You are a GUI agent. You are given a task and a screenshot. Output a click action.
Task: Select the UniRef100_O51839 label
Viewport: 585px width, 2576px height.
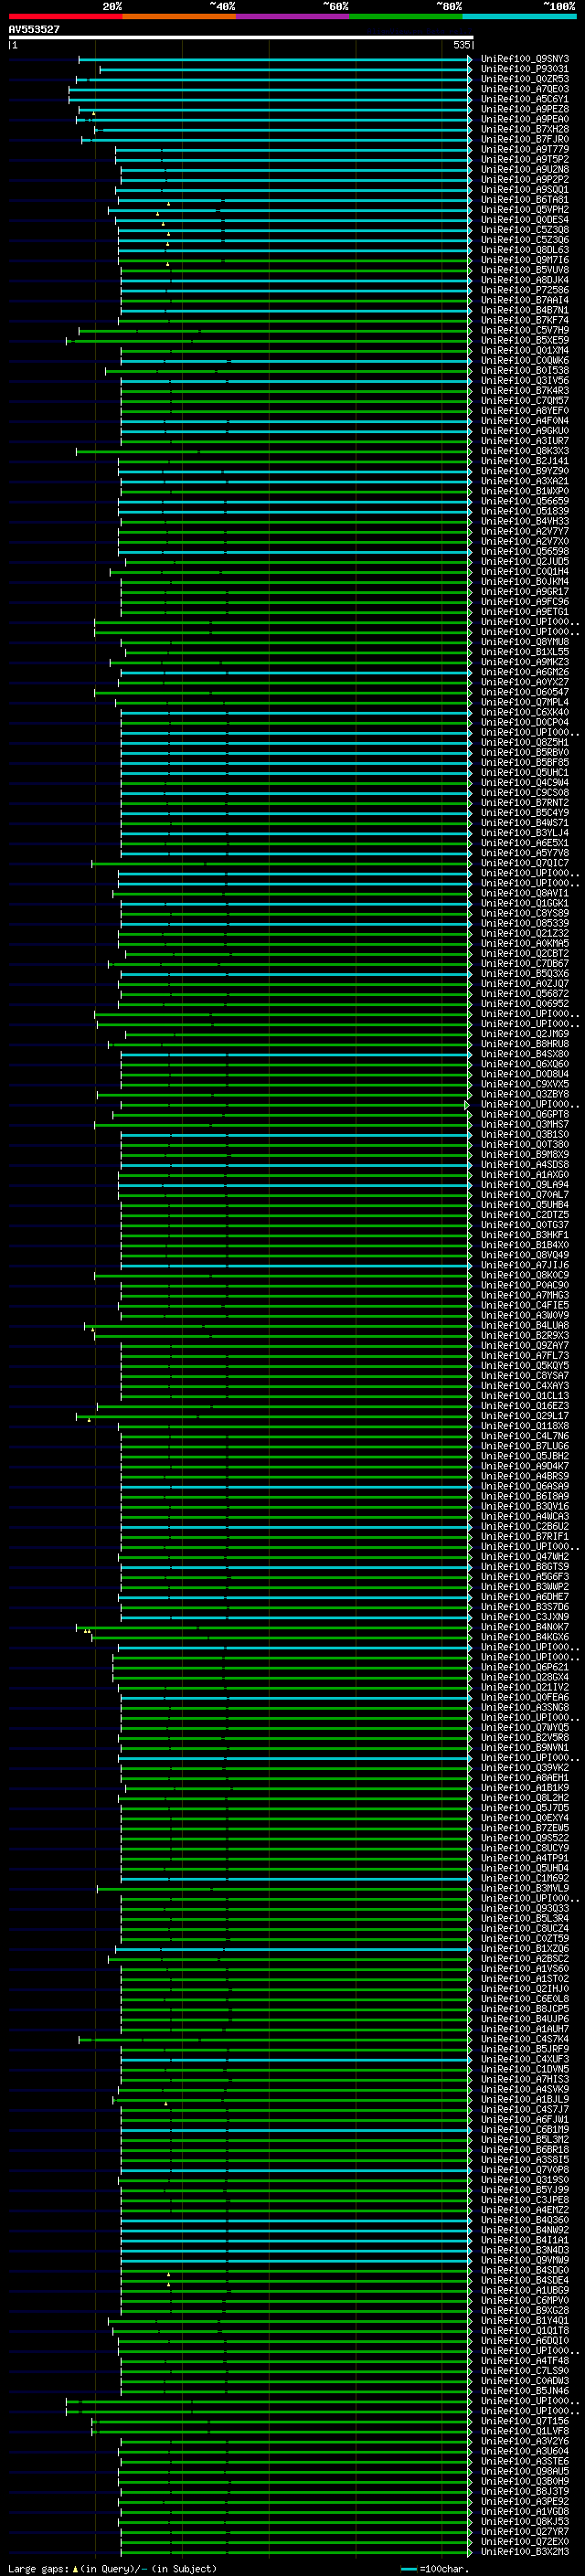click(x=525, y=511)
